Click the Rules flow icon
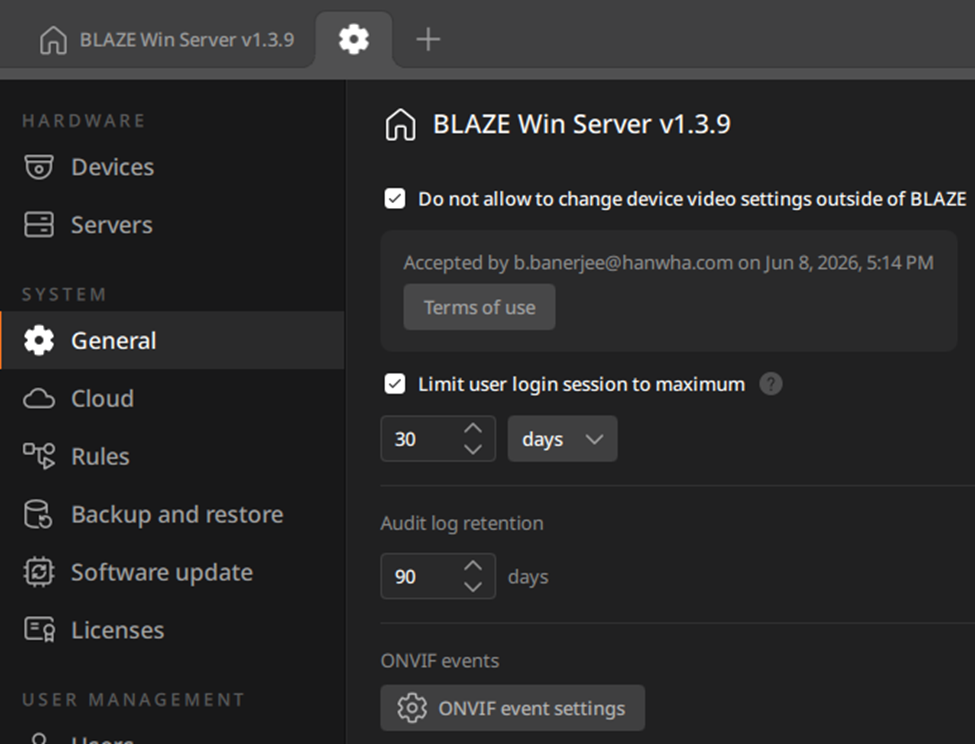The width and height of the screenshot is (975, 744). coord(39,456)
